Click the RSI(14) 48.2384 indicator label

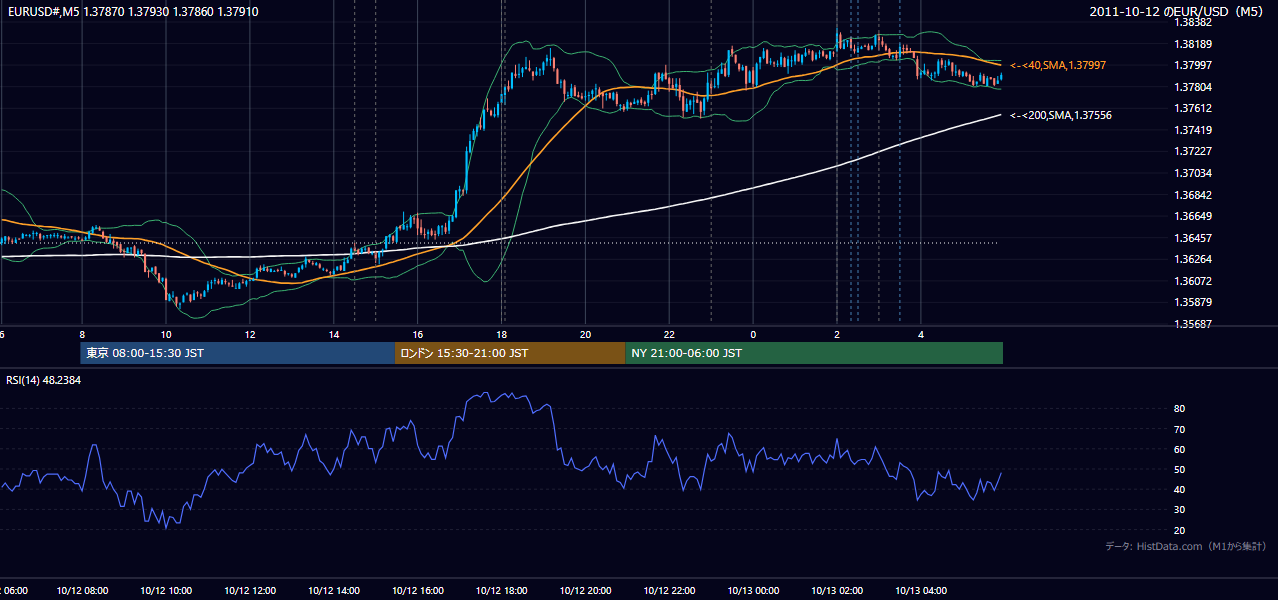[x=44, y=380]
